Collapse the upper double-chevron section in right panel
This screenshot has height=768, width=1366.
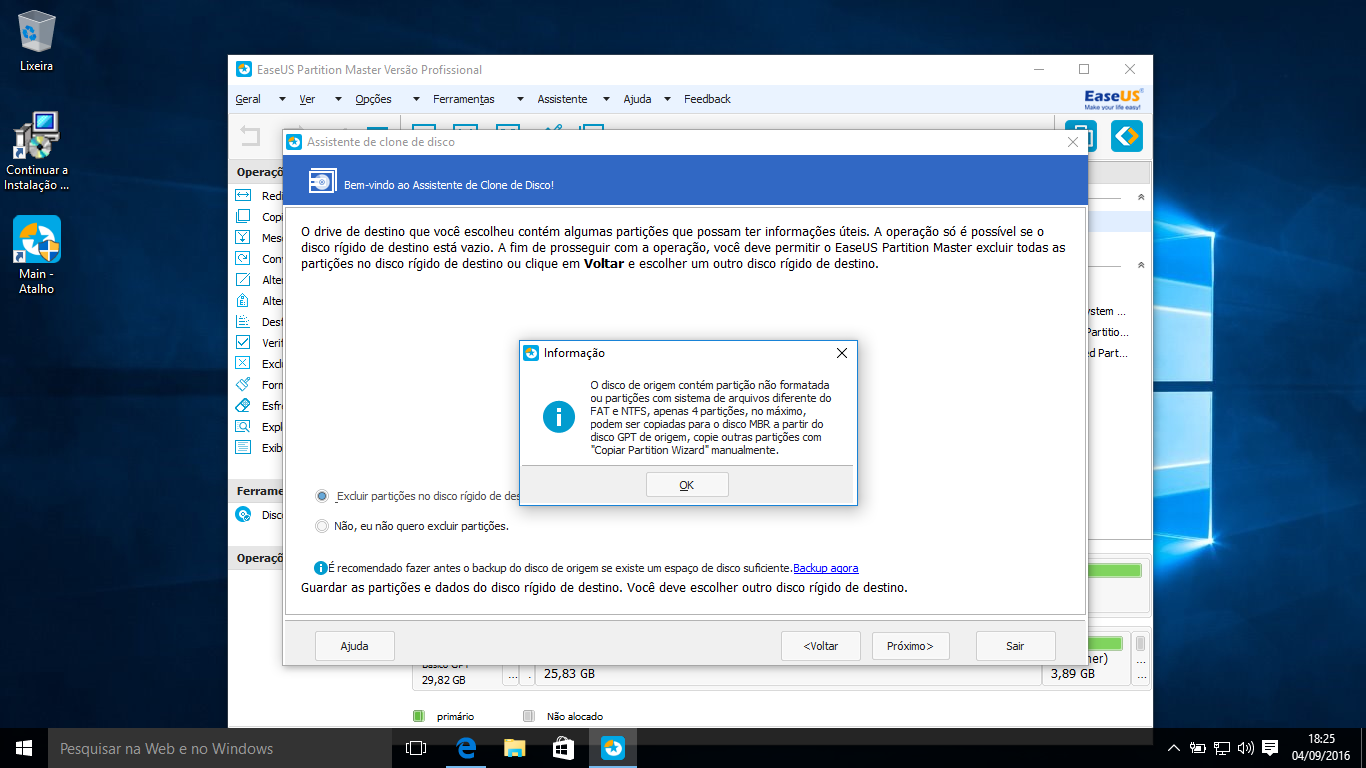coord(1141,197)
